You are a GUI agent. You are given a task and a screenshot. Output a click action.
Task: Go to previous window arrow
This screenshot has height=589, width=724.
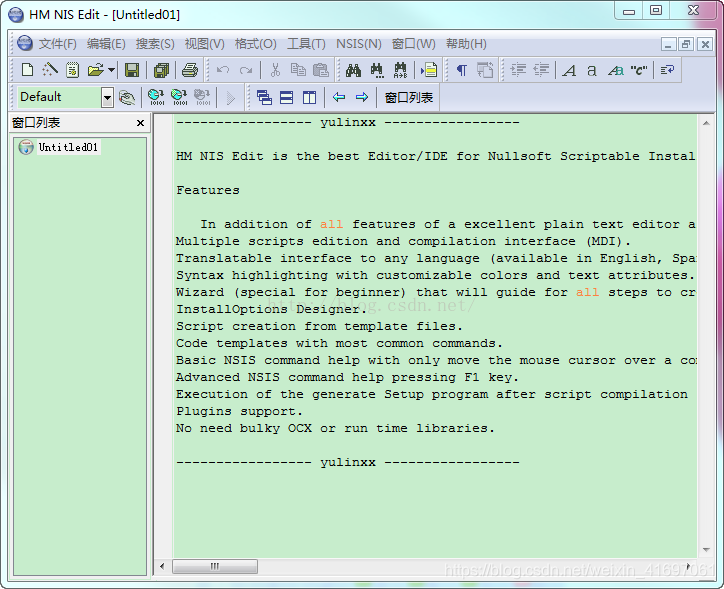tap(339, 97)
